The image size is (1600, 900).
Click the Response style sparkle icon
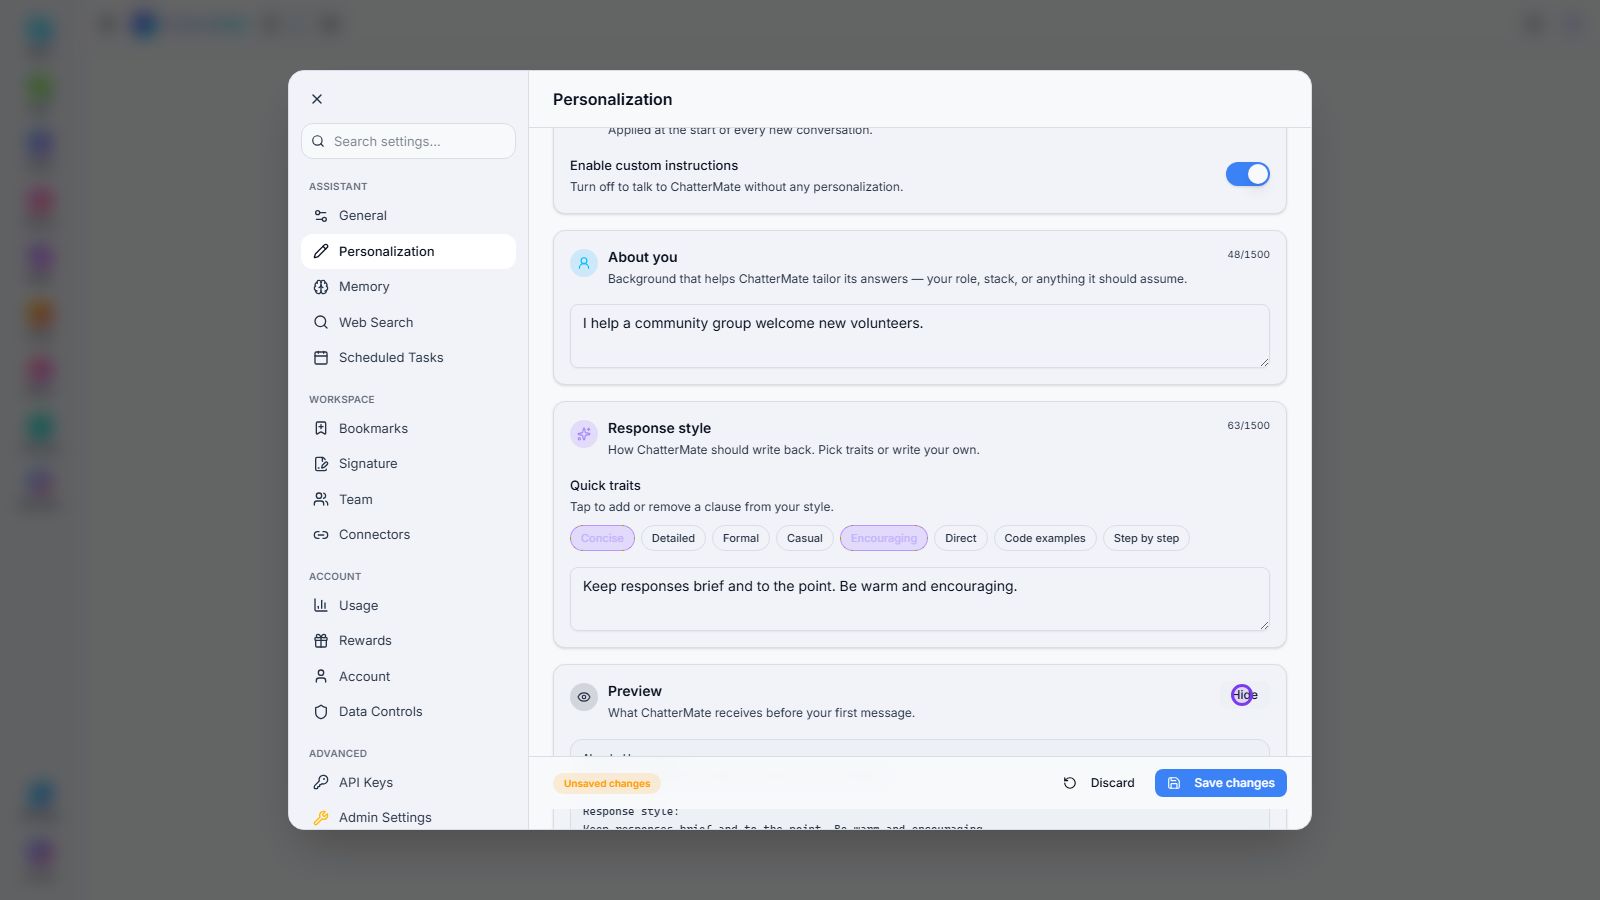pyautogui.click(x=584, y=434)
